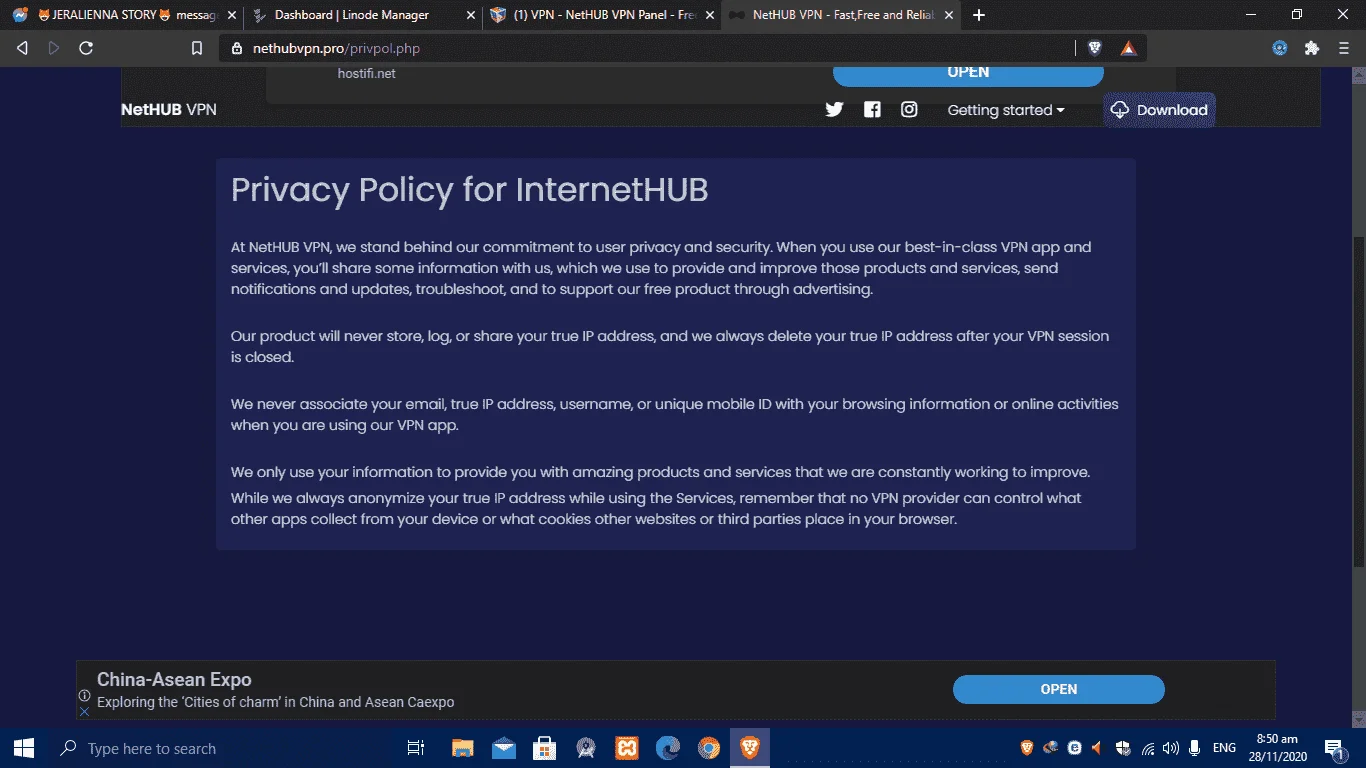
Task: Open Task View on the taskbar
Action: click(416, 748)
